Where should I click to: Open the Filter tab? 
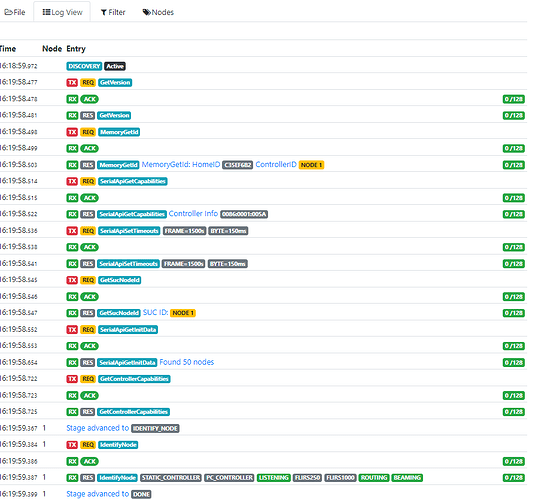pyautogui.click(x=113, y=12)
